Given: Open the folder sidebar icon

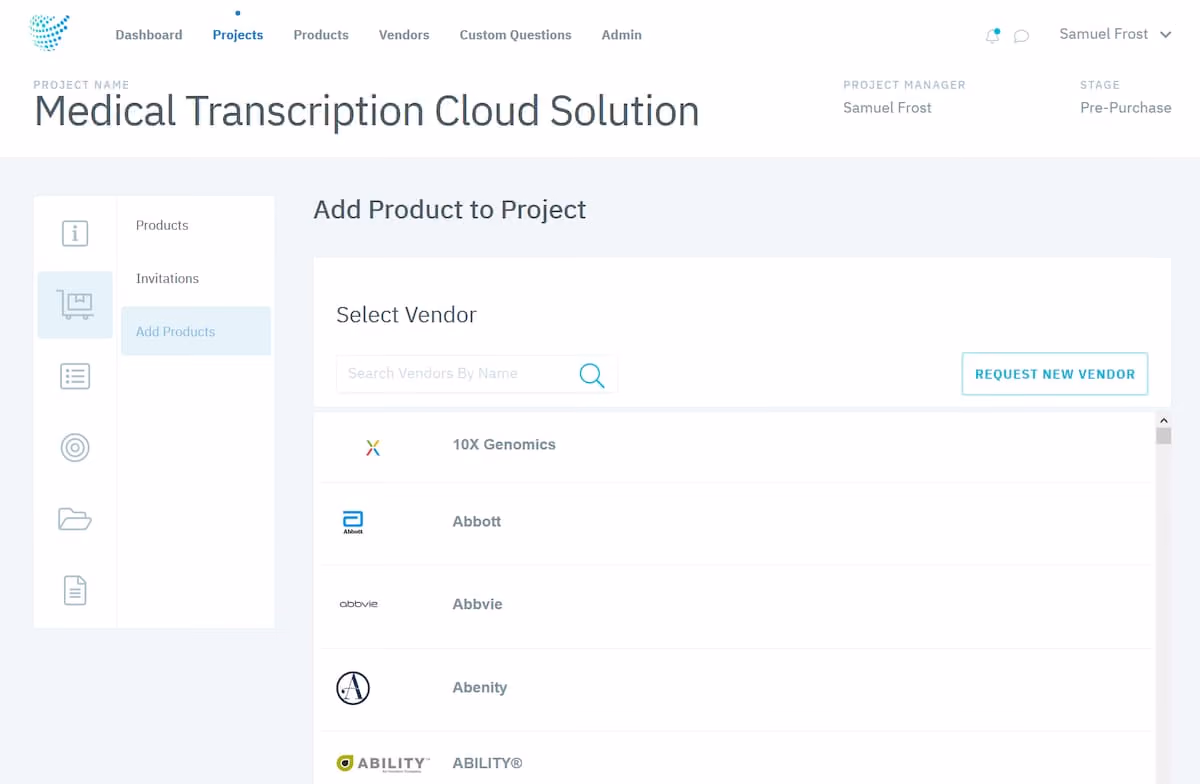Looking at the screenshot, I should pyautogui.click(x=75, y=519).
